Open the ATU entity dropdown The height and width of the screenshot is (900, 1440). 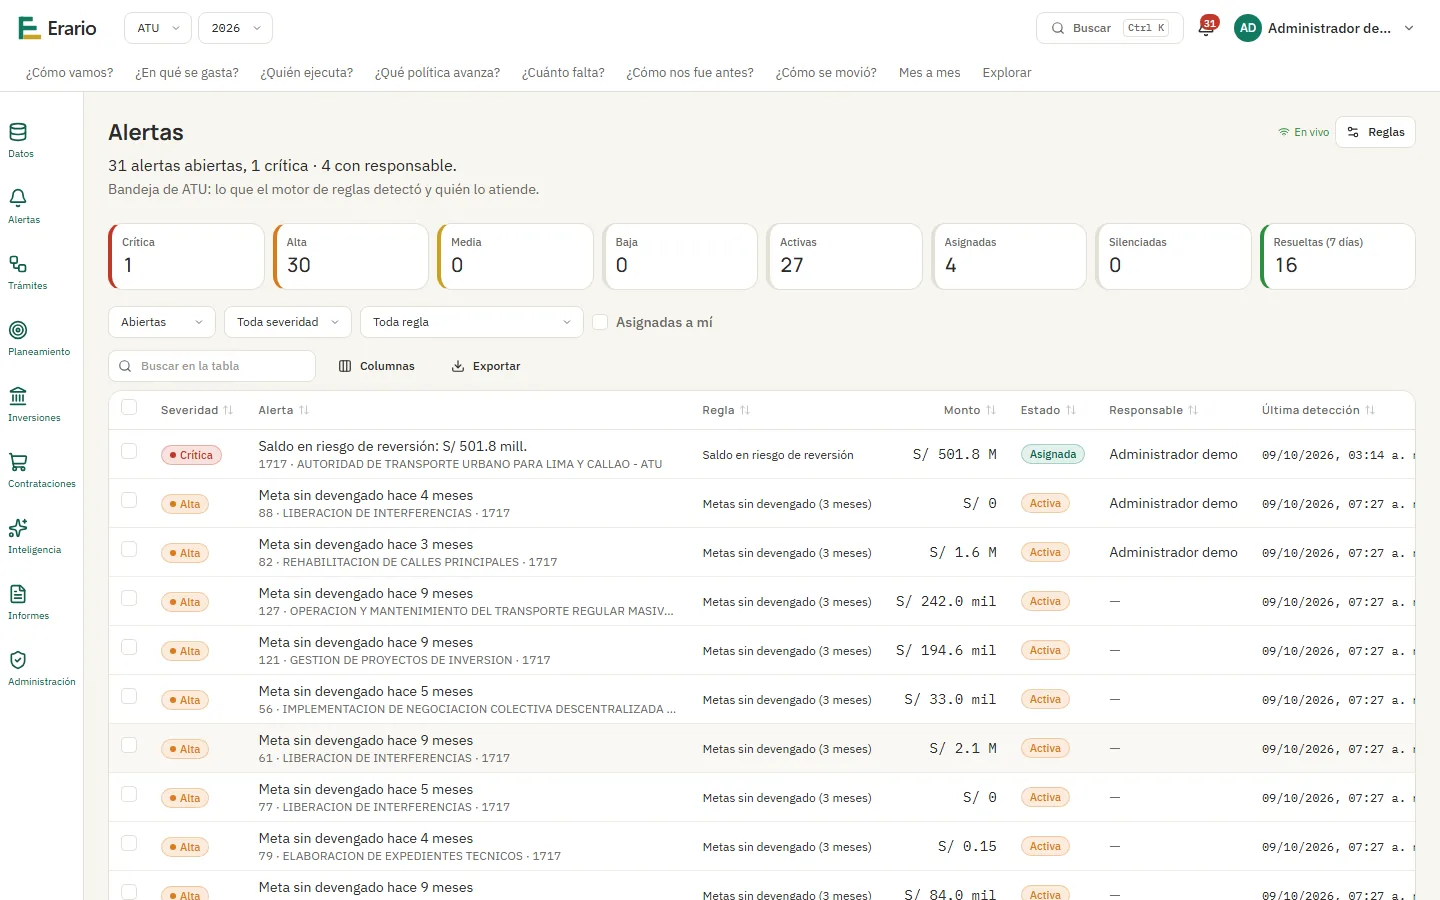click(158, 28)
